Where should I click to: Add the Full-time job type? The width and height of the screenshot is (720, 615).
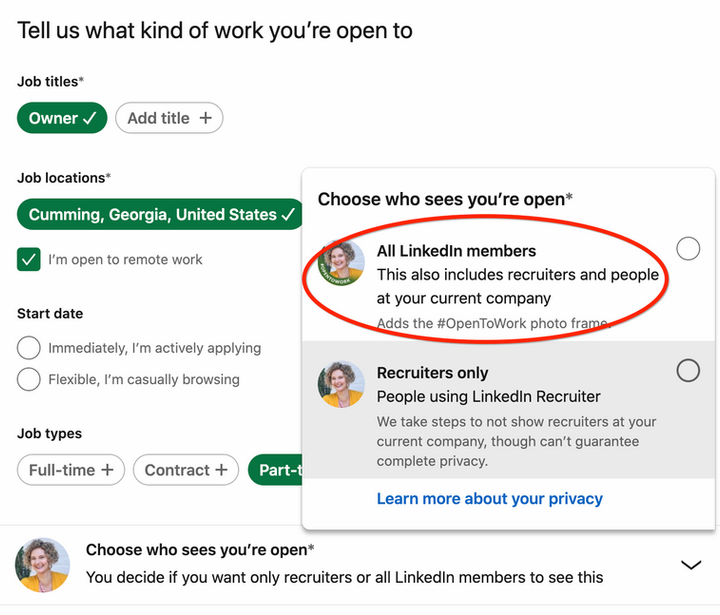71,470
